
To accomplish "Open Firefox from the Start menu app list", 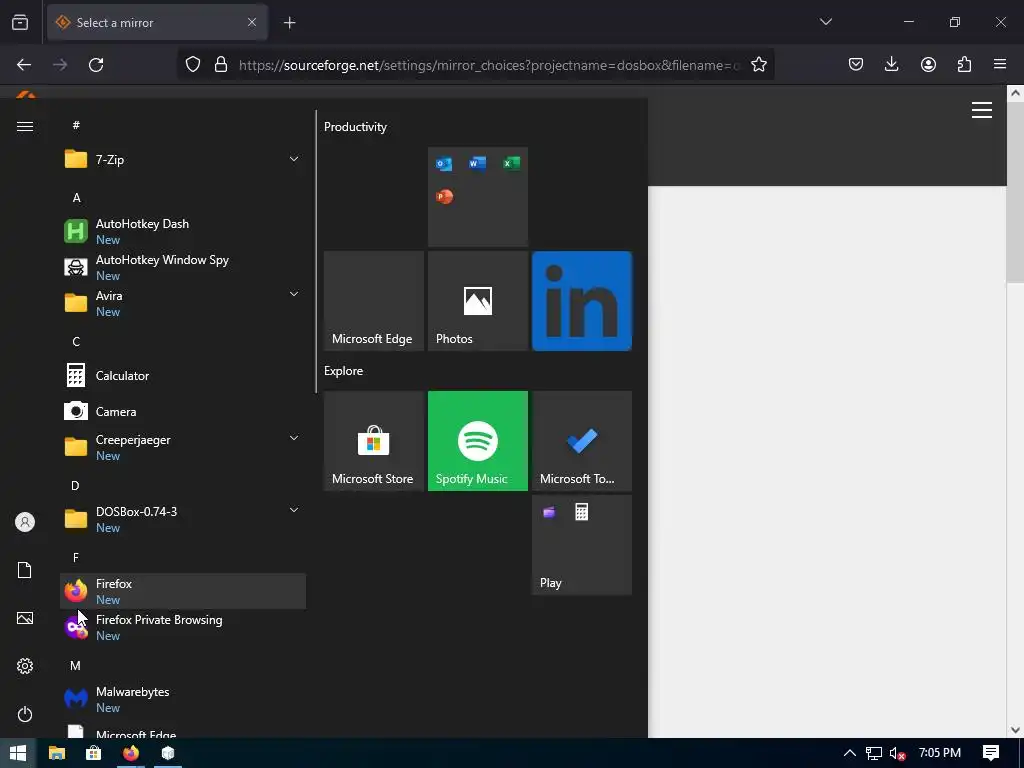I will point(183,591).
